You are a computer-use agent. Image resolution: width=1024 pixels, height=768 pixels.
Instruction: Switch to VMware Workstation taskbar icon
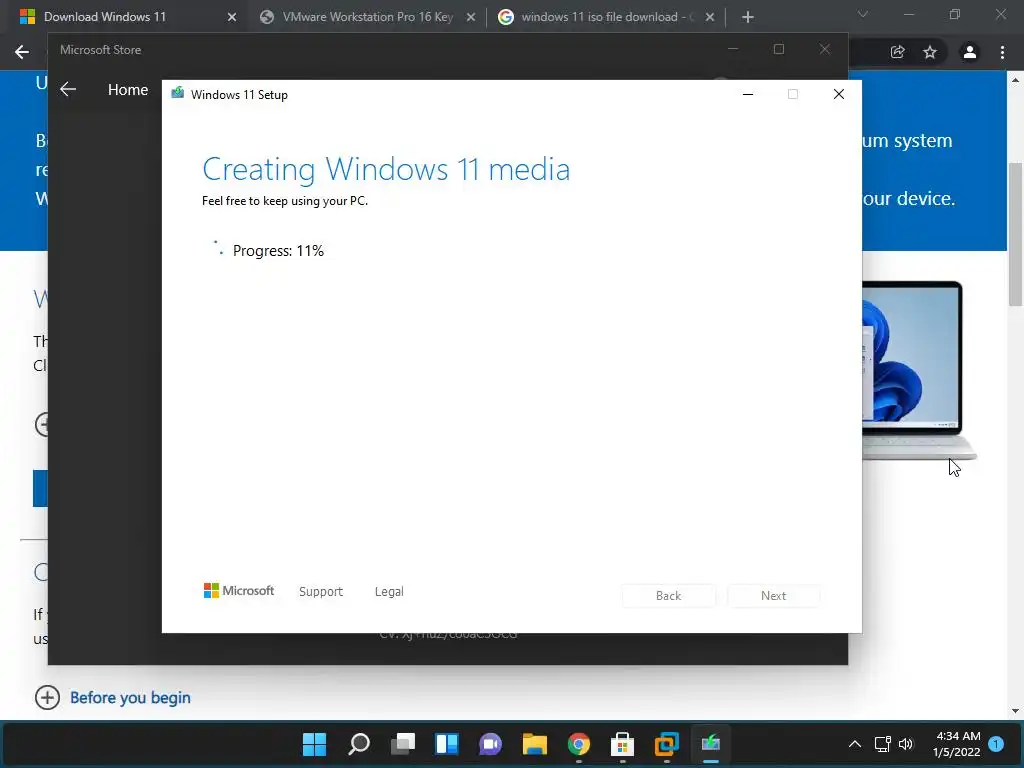pyautogui.click(x=667, y=743)
